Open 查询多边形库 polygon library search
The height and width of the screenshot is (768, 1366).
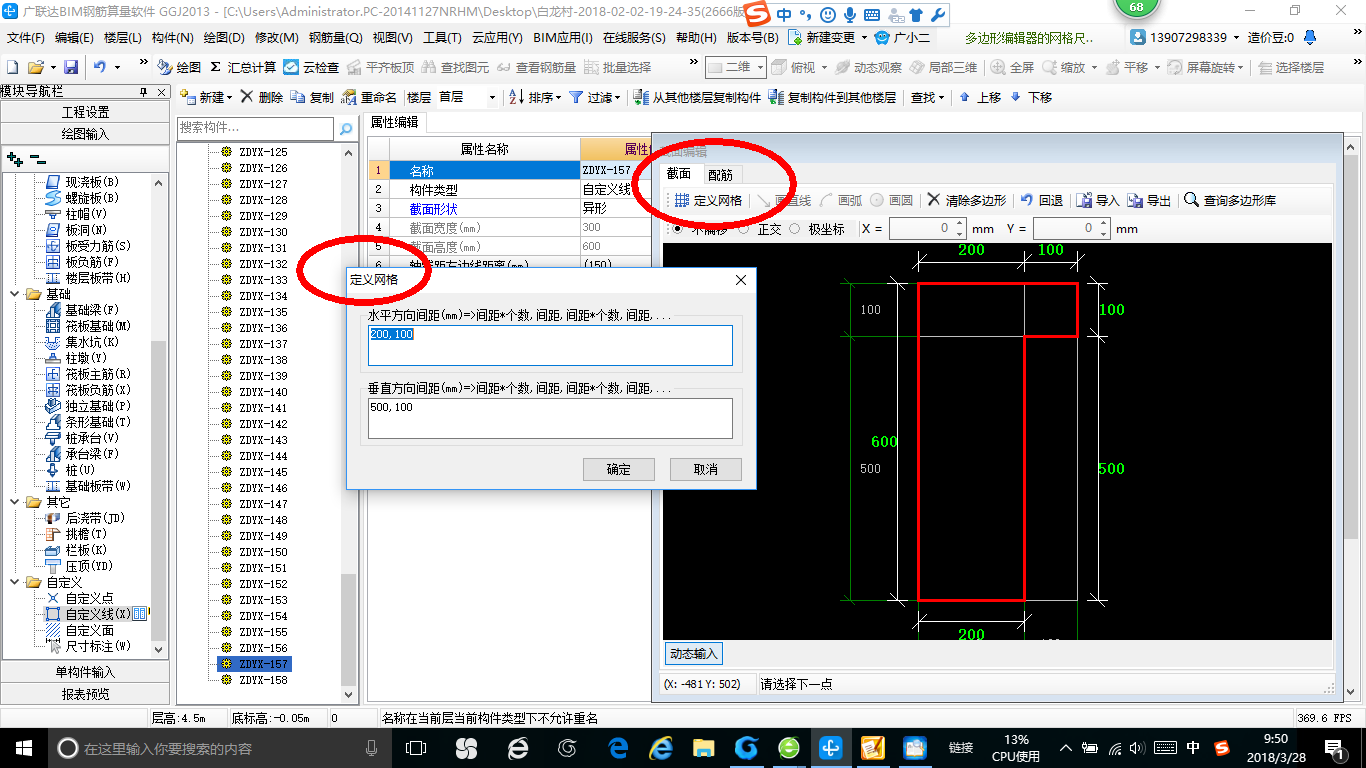1230,200
